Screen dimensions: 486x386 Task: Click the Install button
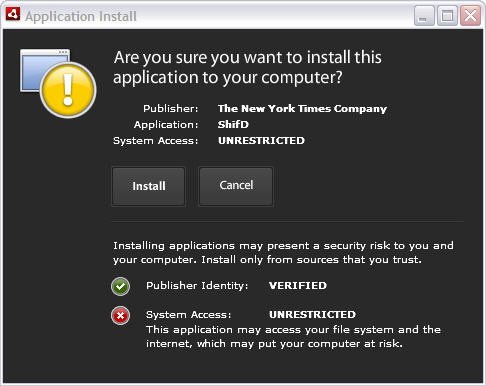coord(148,186)
